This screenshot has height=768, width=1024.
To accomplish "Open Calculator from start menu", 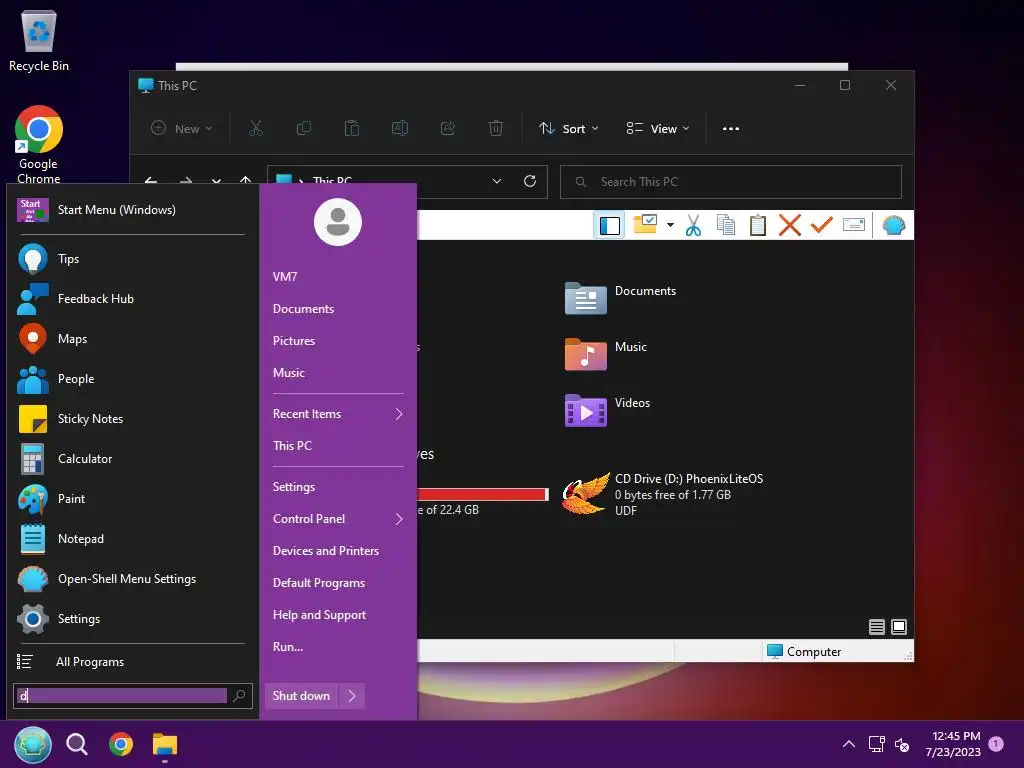I will tap(131, 458).
